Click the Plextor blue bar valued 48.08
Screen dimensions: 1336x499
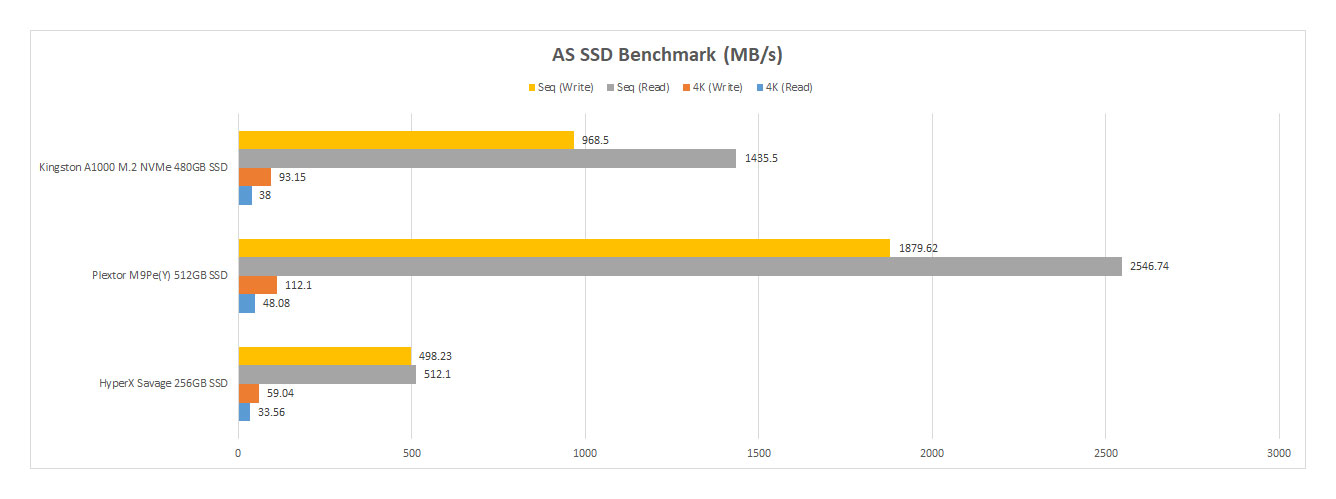[247, 303]
